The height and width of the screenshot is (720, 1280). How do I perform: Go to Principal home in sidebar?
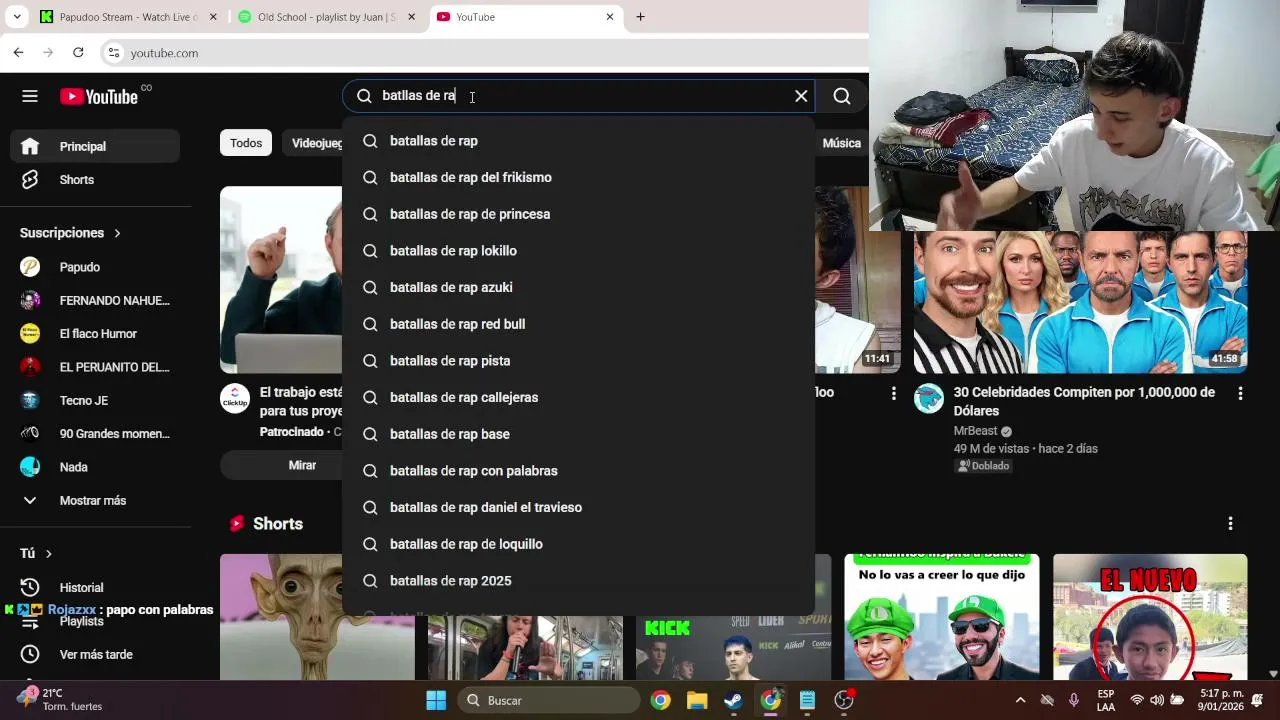click(x=96, y=146)
